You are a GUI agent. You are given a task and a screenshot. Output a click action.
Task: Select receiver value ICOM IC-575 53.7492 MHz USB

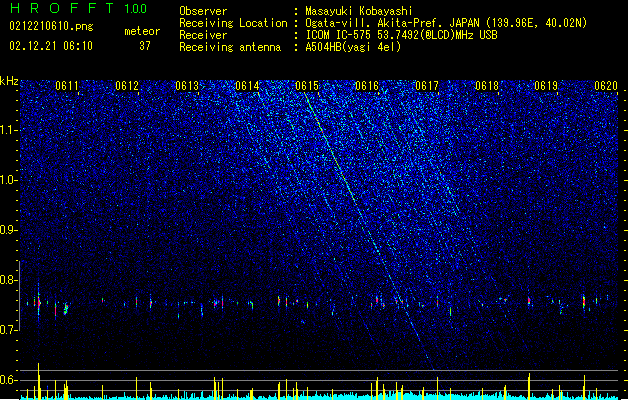[x=402, y=35]
